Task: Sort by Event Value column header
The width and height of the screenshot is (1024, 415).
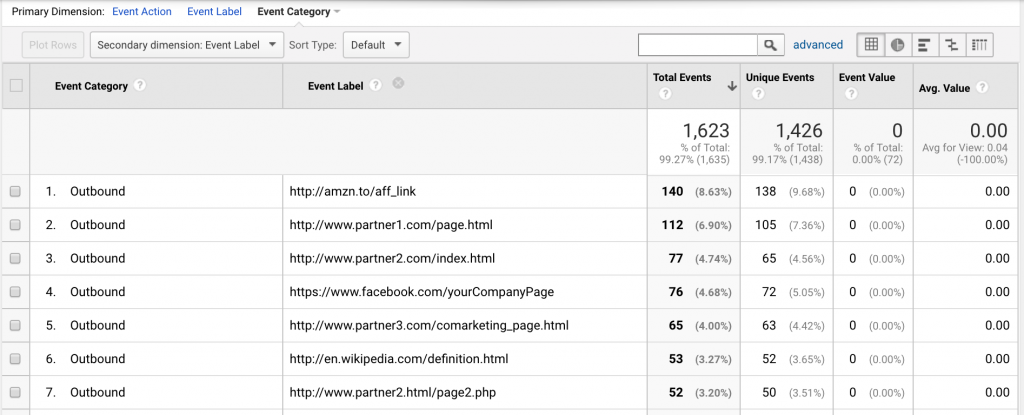Action: (x=867, y=77)
